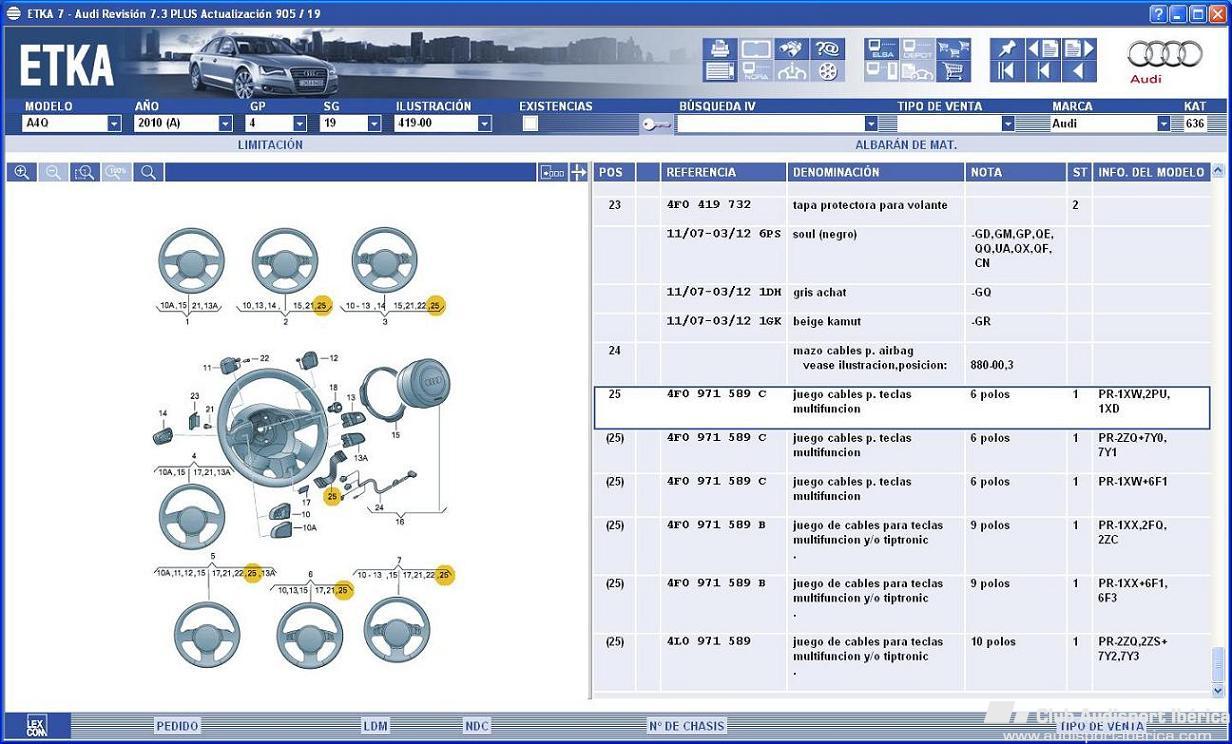Launch the ELSA link icon
Viewport: 1232px width, 744px height.
pos(882,49)
